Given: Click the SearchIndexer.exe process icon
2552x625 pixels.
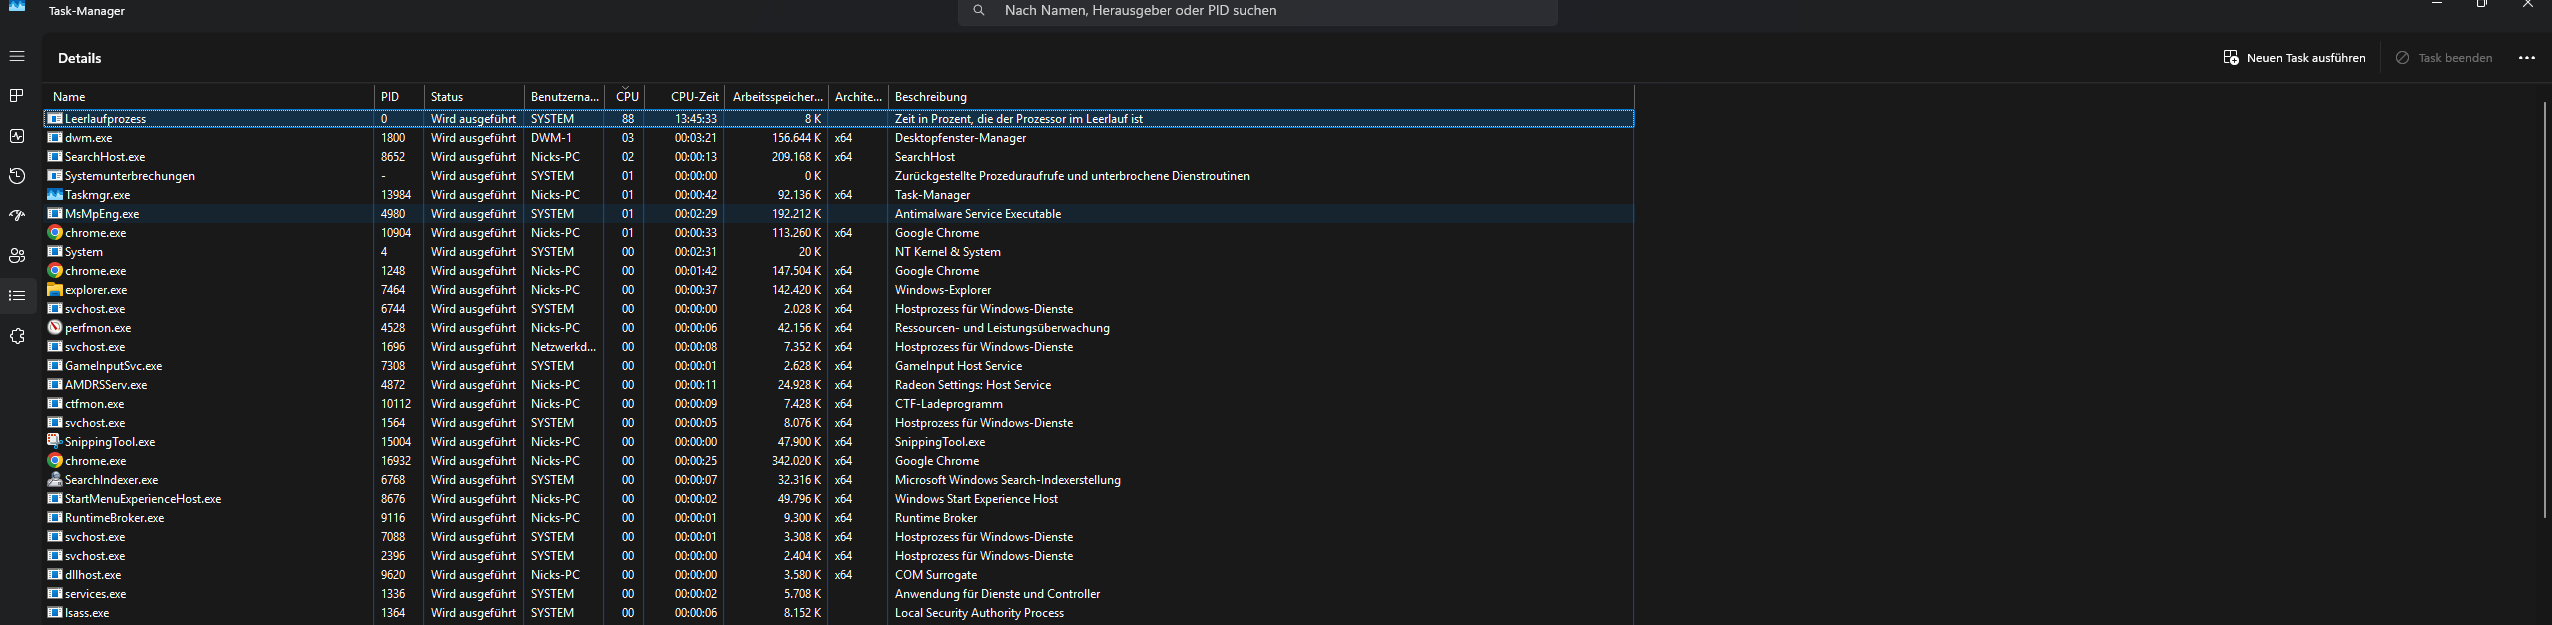Looking at the screenshot, I should pos(55,480).
